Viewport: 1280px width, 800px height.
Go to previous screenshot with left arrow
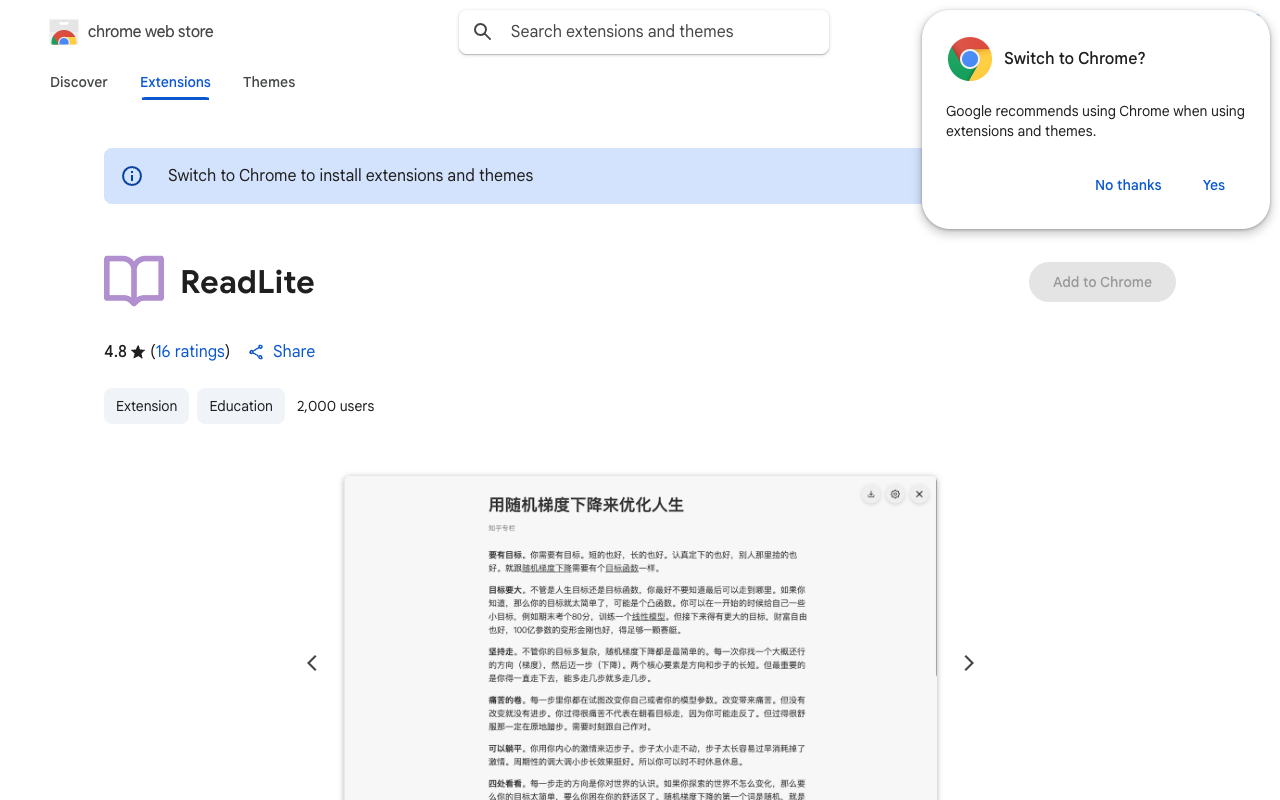pyautogui.click(x=312, y=663)
